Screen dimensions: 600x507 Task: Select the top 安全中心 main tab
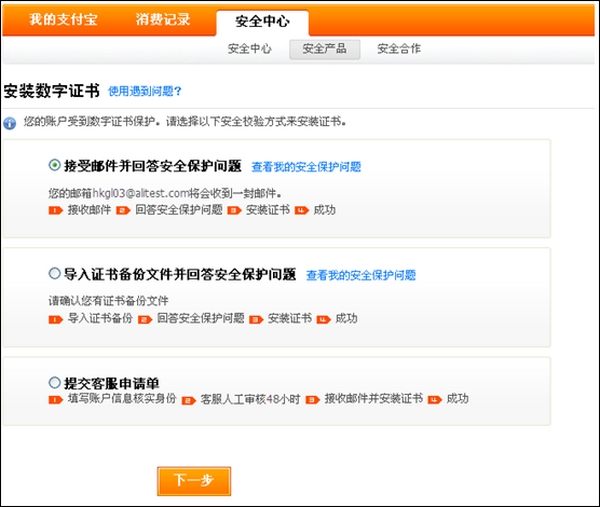tap(262, 21)
